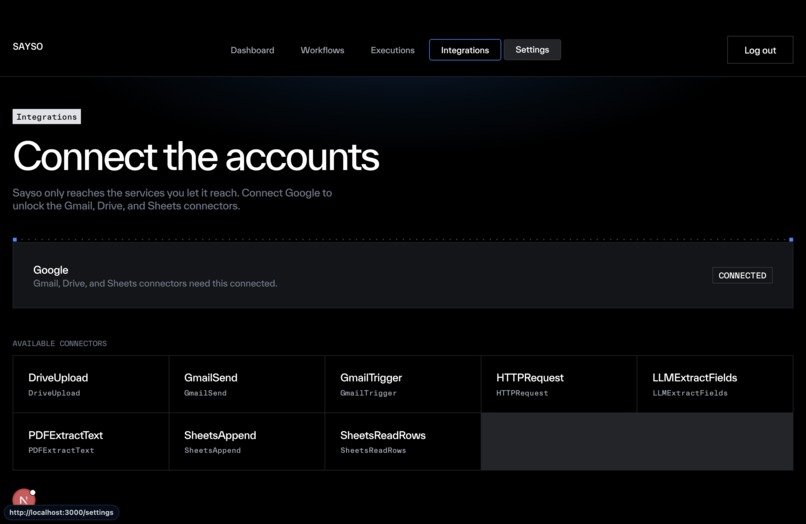Select the PDFExtractText connector card
Image resolution: width=806 pixels, height=524 pixels.
pyautogui.click(x=90, y=441)
